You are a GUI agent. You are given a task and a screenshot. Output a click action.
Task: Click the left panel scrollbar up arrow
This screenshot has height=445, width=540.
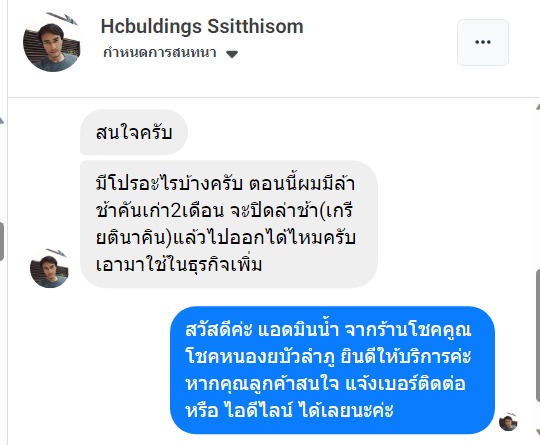pos(2,121)
